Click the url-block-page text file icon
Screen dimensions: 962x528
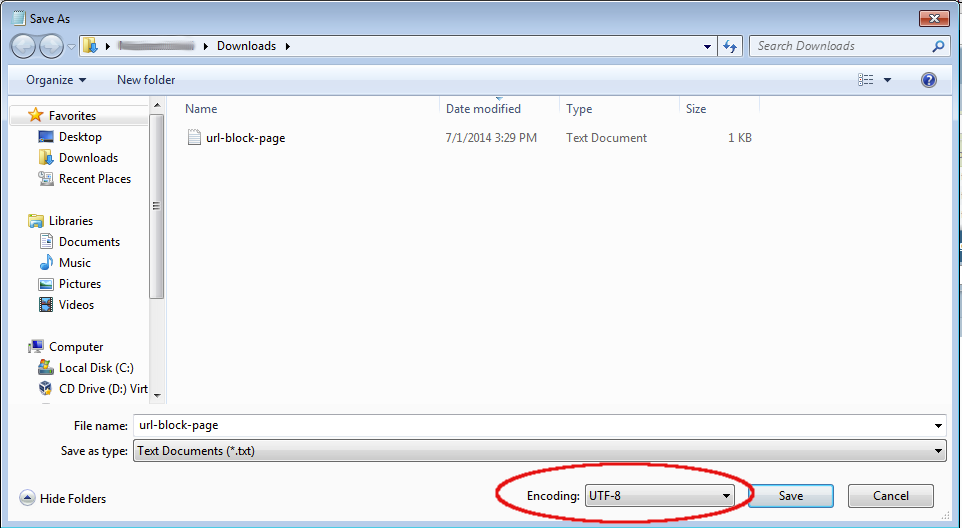click(194, 137)
